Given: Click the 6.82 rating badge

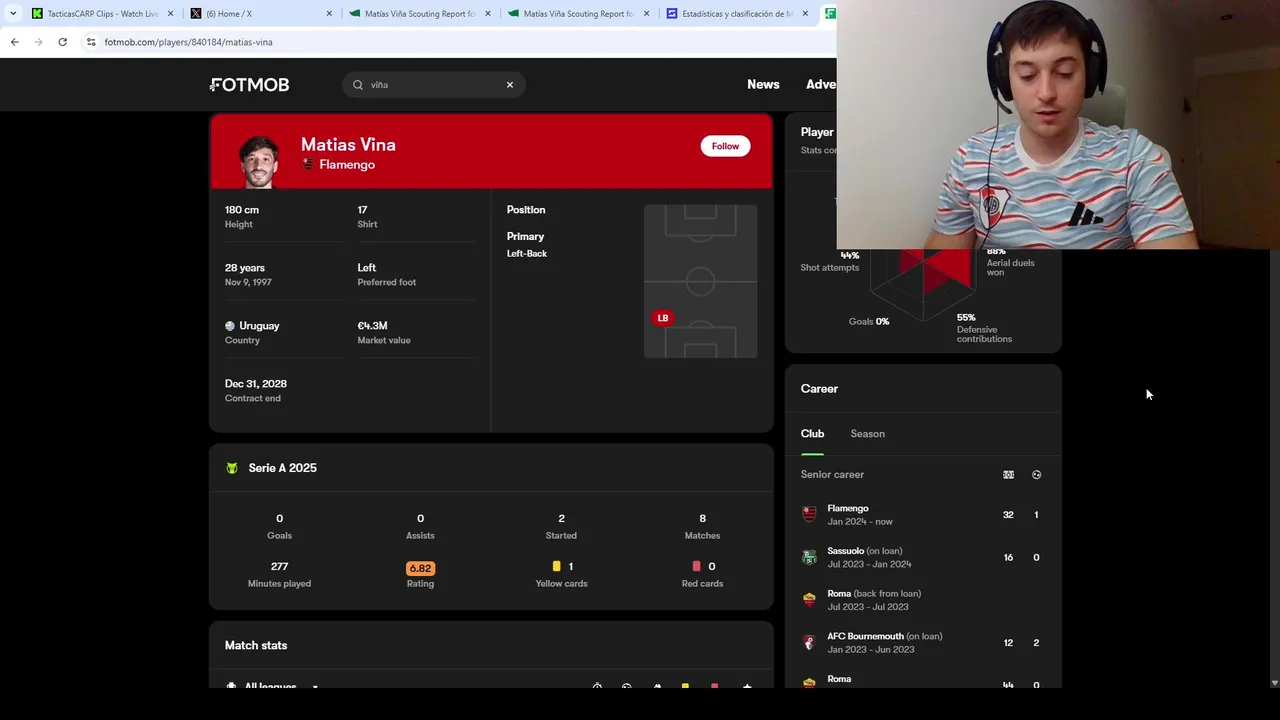Looking at the screenshot, I should pos(420,568).
